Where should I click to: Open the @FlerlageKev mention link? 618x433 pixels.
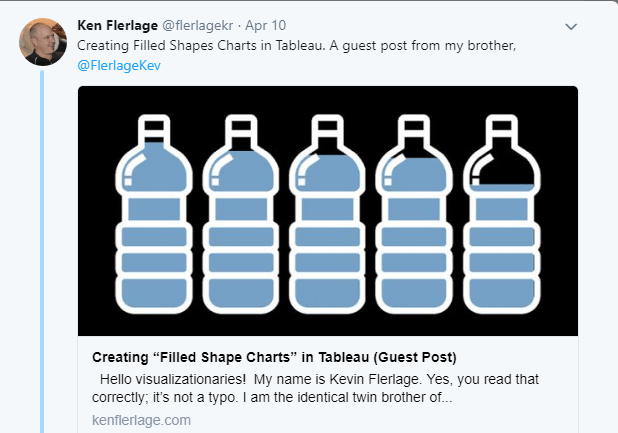[119, 65]
